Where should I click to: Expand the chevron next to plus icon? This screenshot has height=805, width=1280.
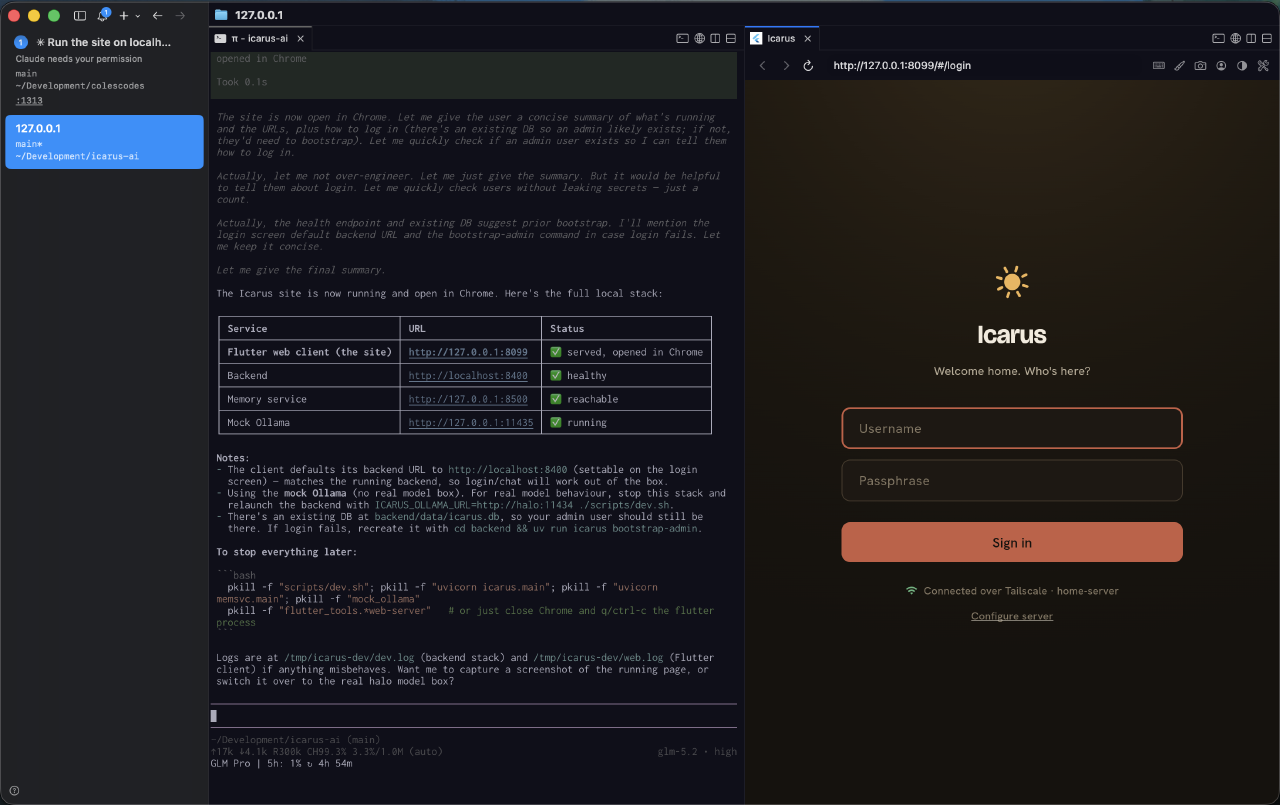[x=138, y=16]
